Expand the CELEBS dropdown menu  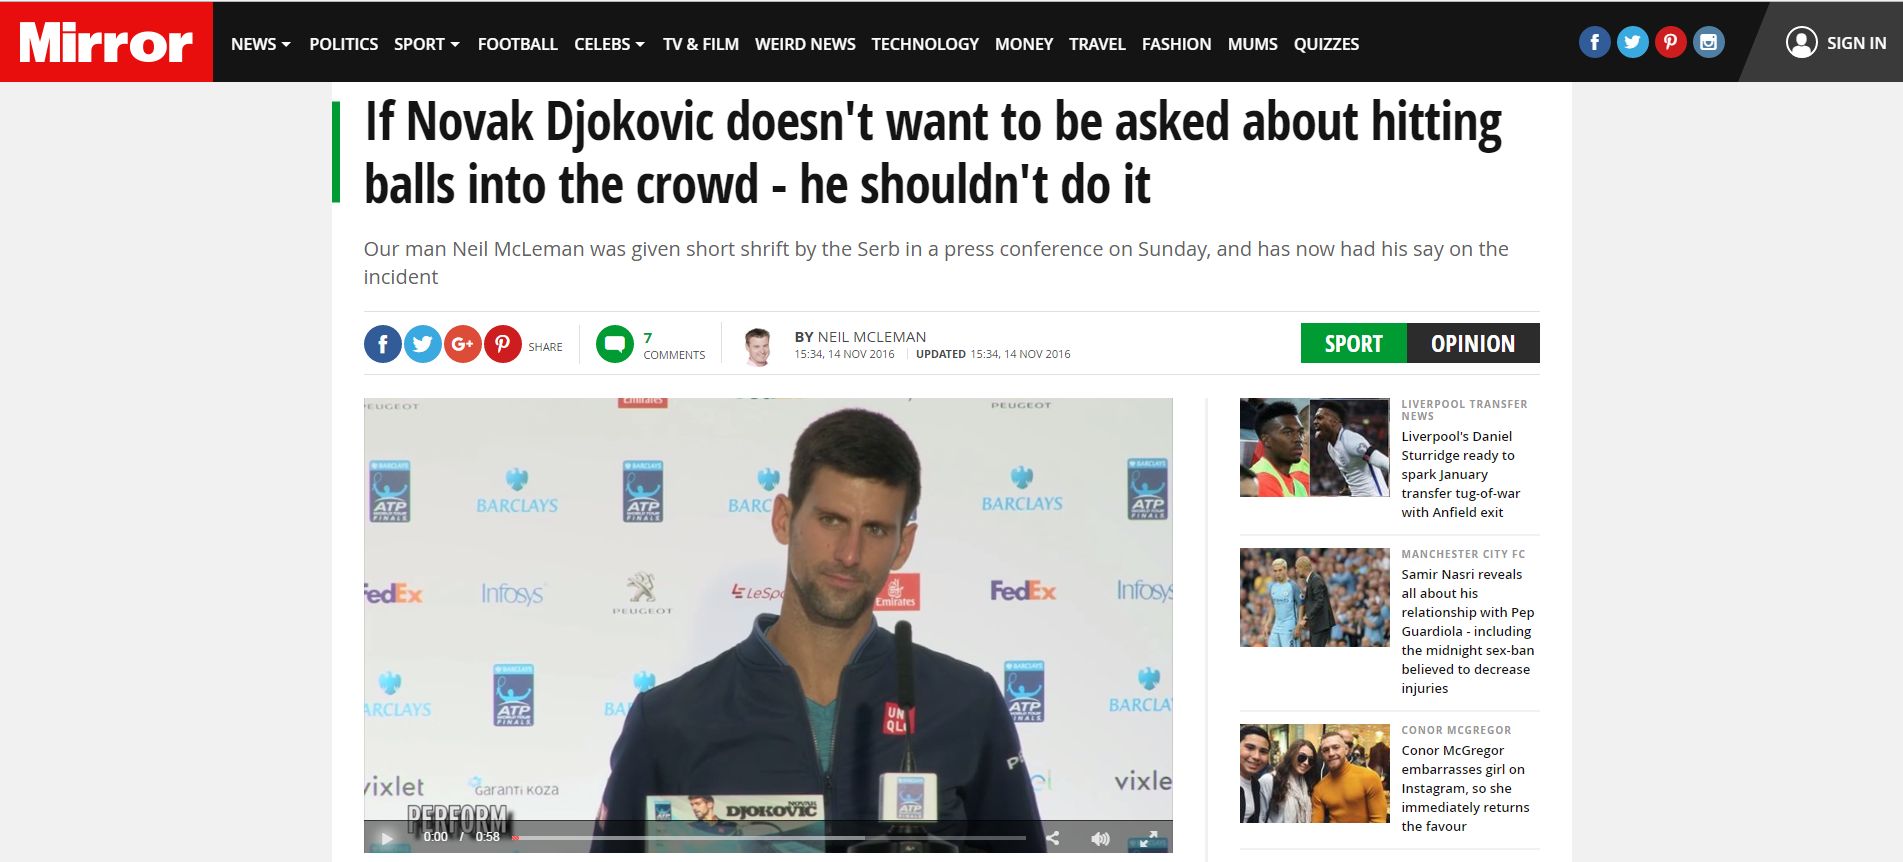(x=609, y=44)
